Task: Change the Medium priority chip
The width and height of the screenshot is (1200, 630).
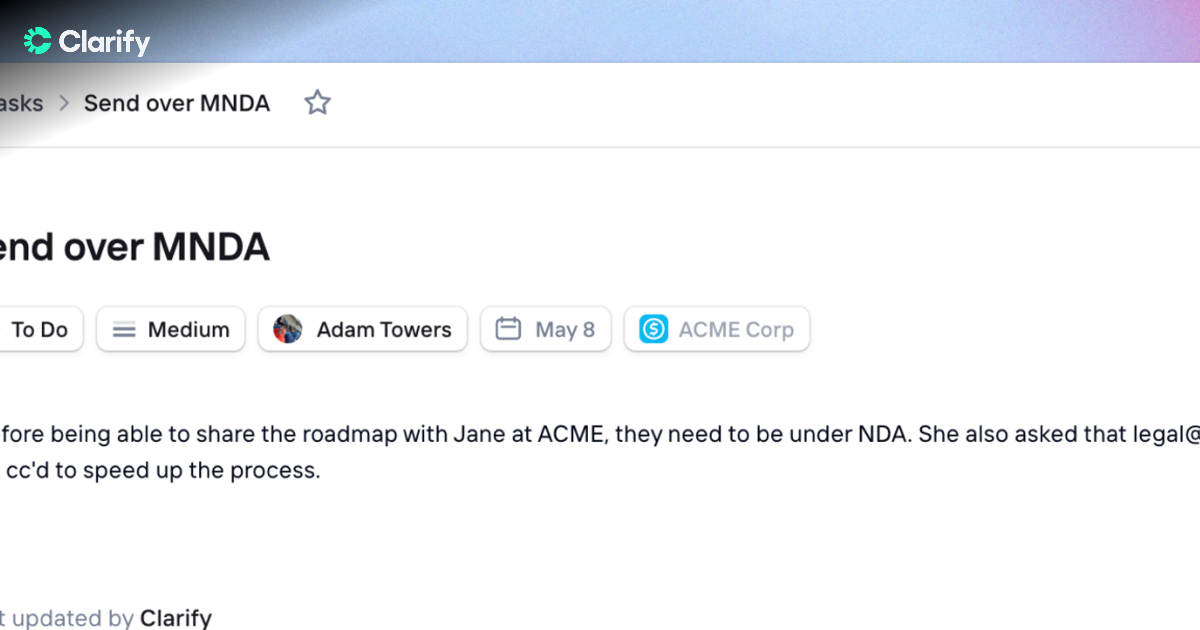Action: coord(171,329)
